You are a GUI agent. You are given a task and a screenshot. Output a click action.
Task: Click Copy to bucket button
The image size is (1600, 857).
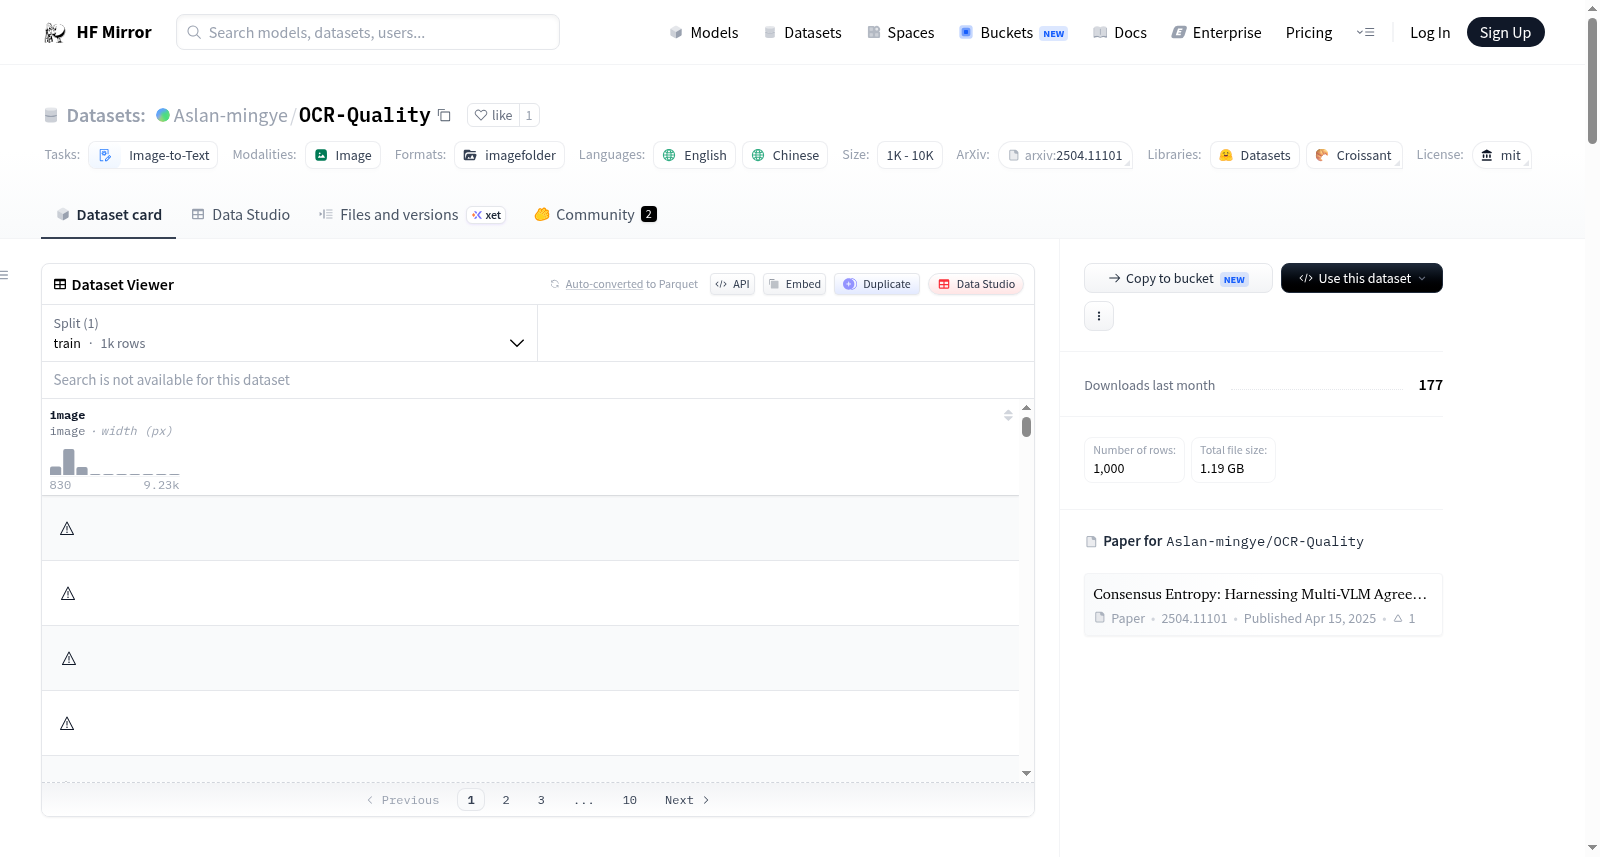[1178, 278]
